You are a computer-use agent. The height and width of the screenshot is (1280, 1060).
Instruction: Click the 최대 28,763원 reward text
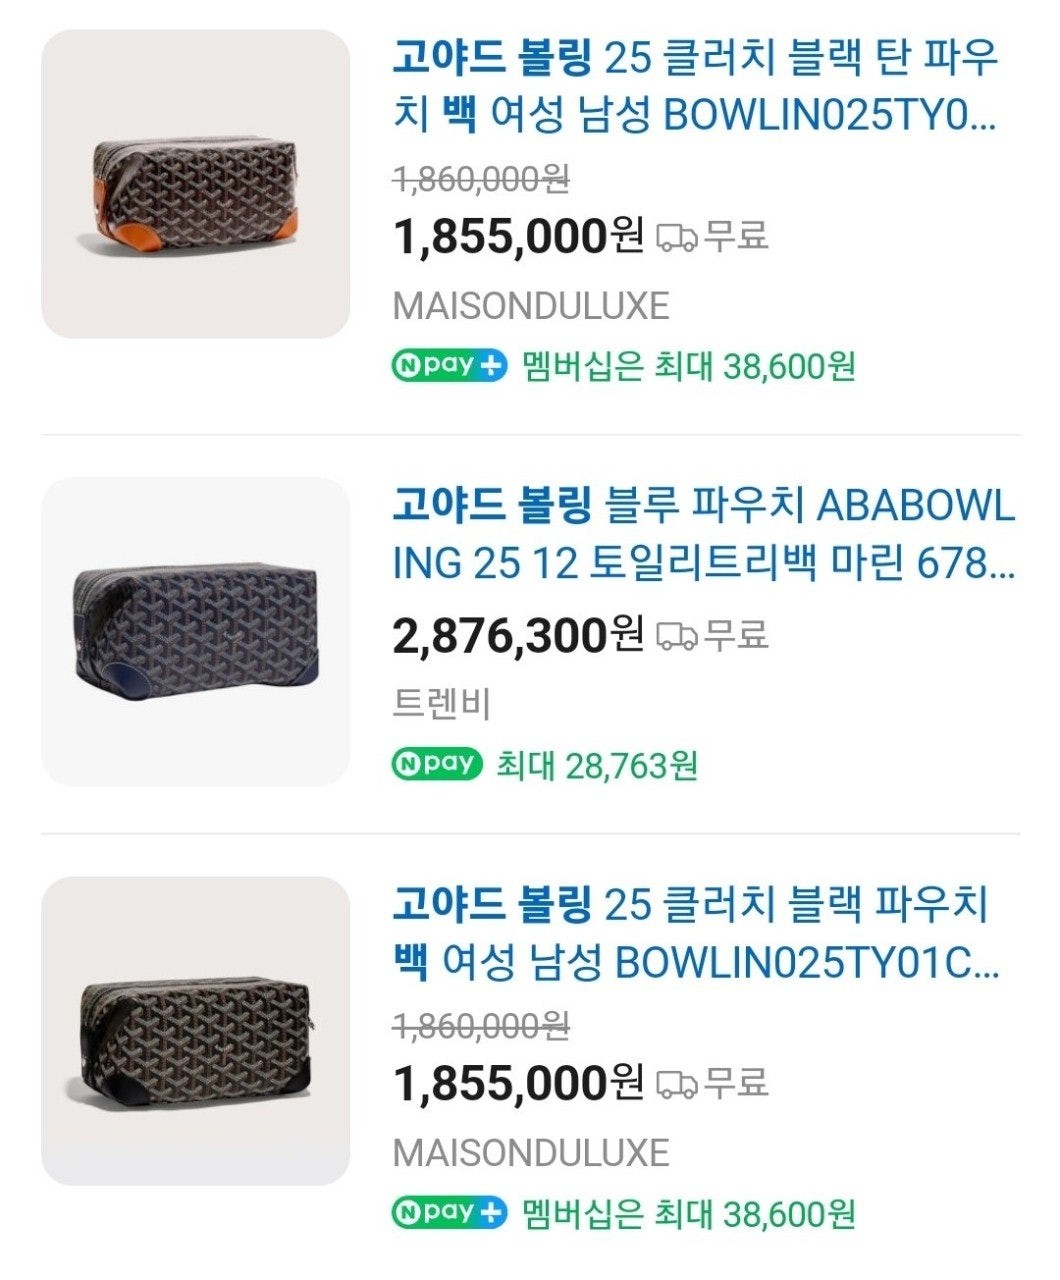[x=597, y=766]
